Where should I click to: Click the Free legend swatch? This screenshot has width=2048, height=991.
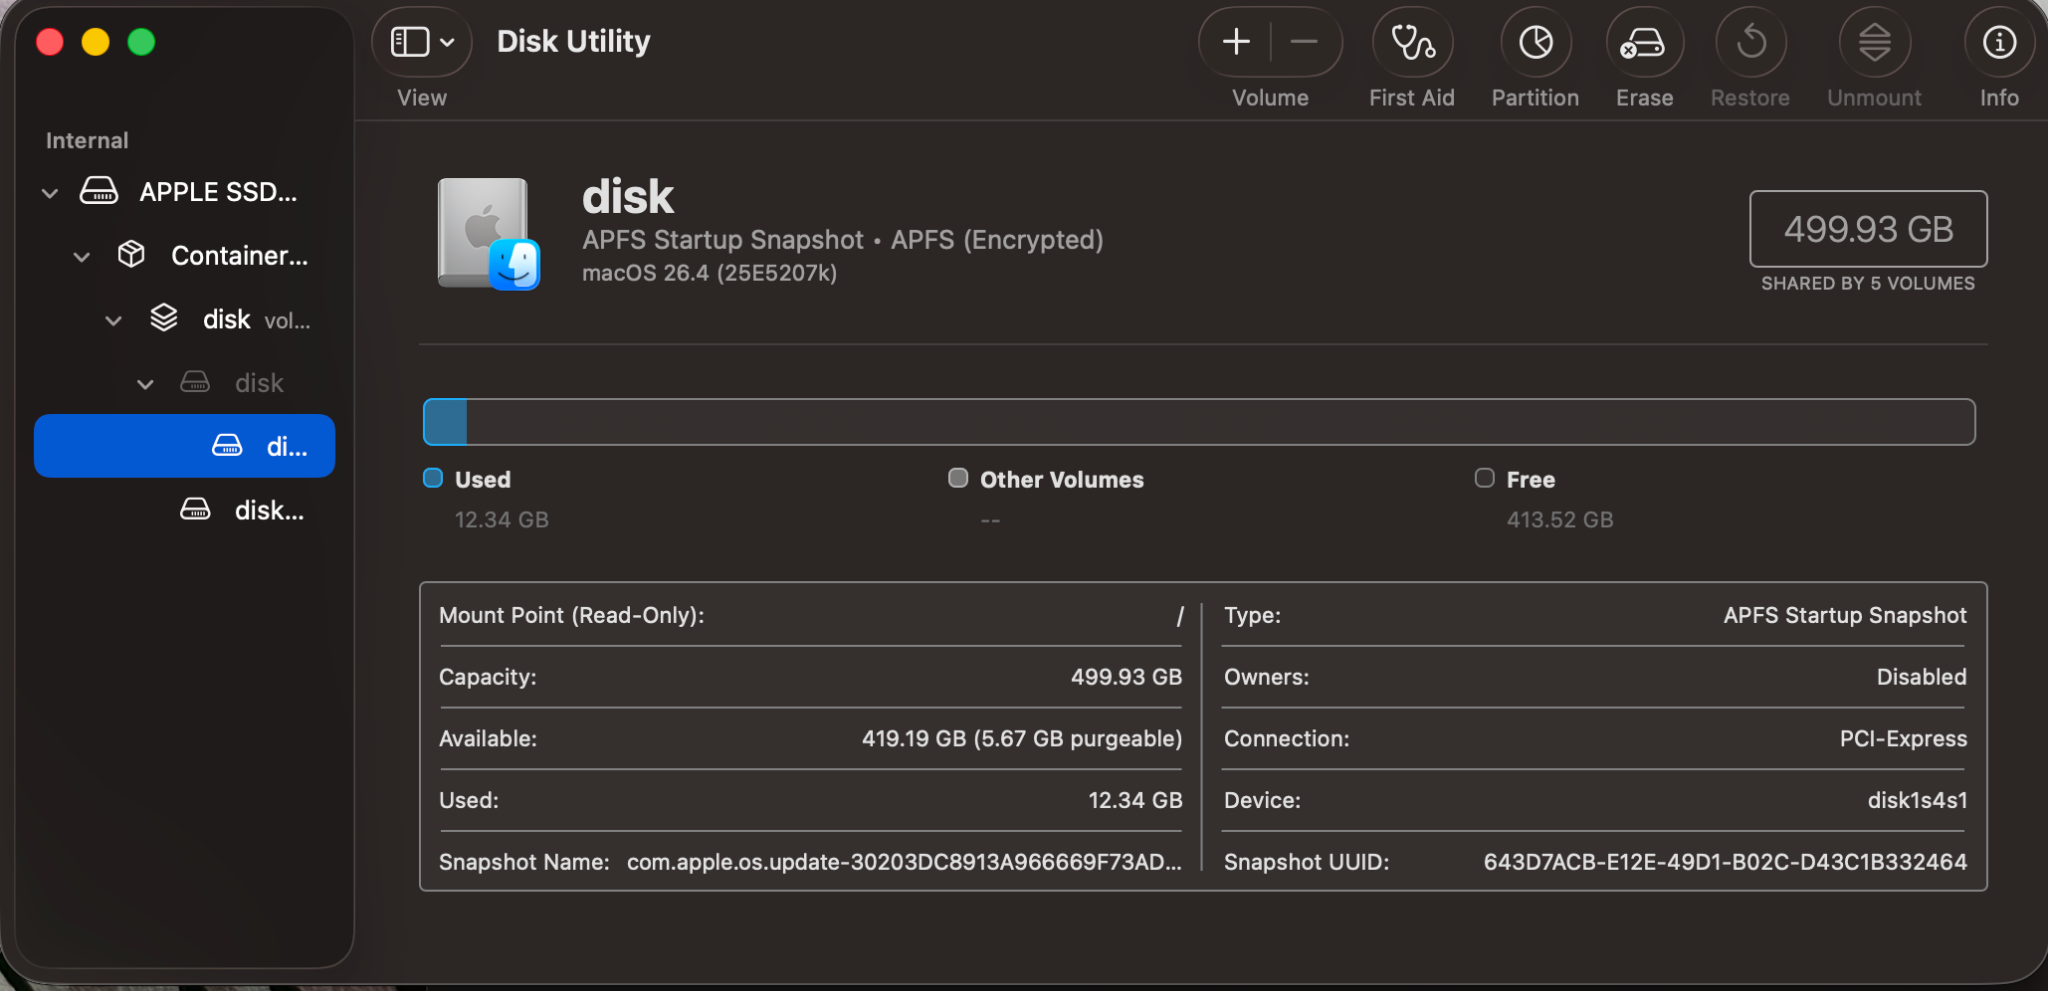pyautogui.click(x=1484, y=478)
